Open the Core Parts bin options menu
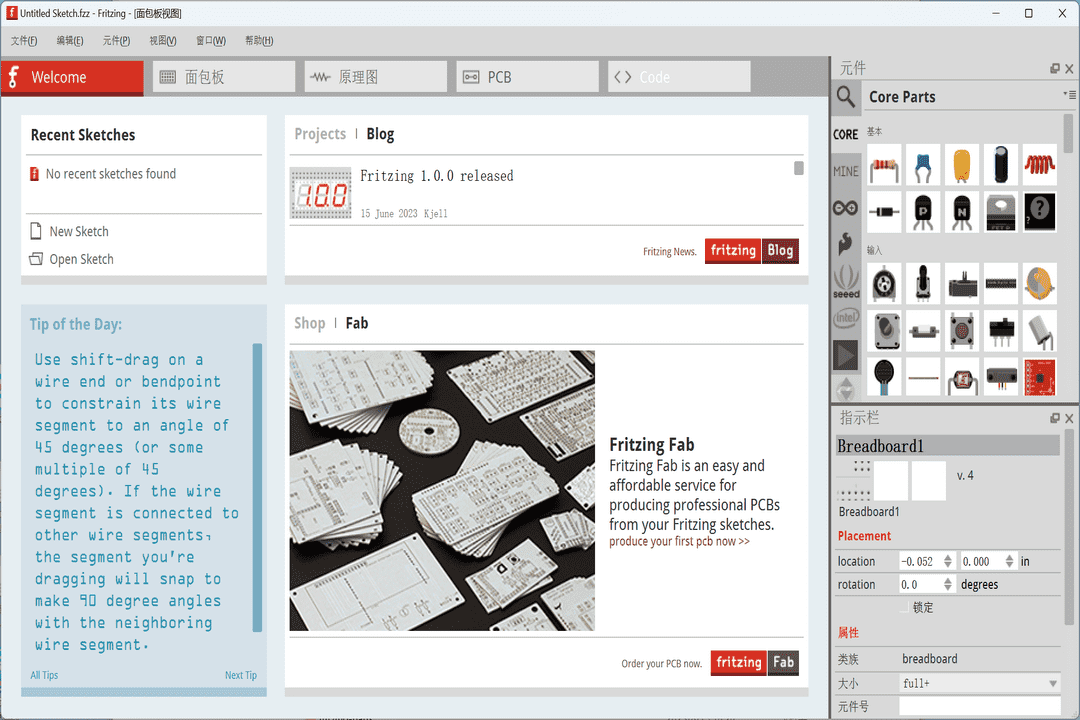1080x720 pixels. (1068, 94)
